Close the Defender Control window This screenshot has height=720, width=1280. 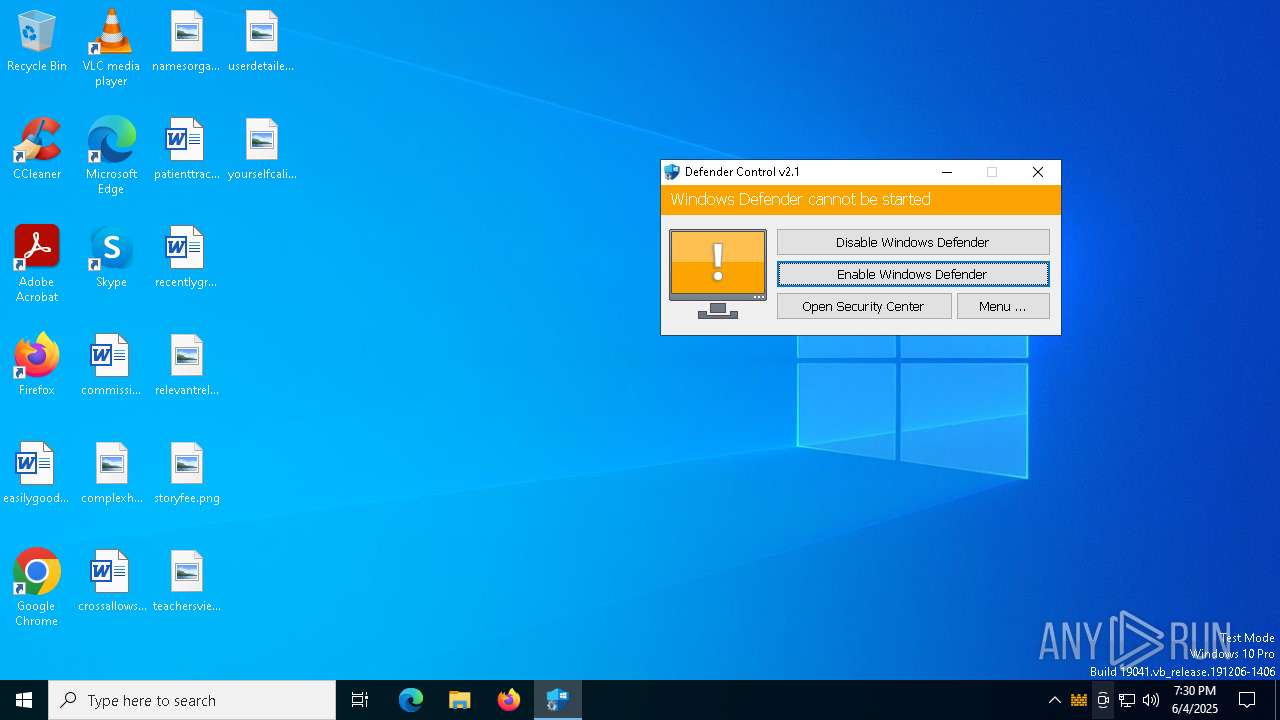pyautogui.click(x=1038, y=172)
